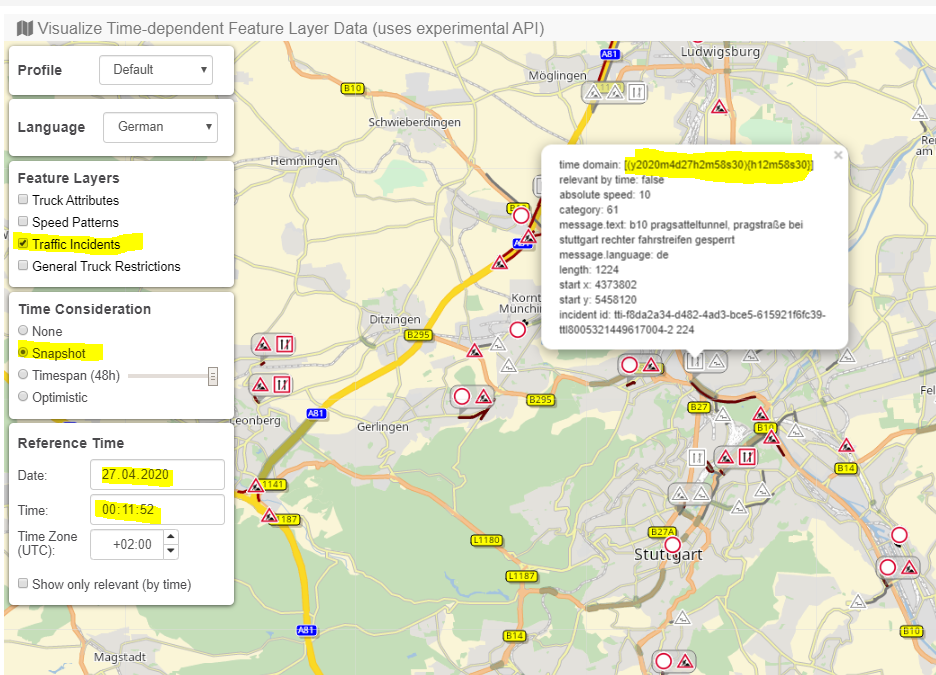
Task: Click the reference Time input field
Action: click(157, 510)
